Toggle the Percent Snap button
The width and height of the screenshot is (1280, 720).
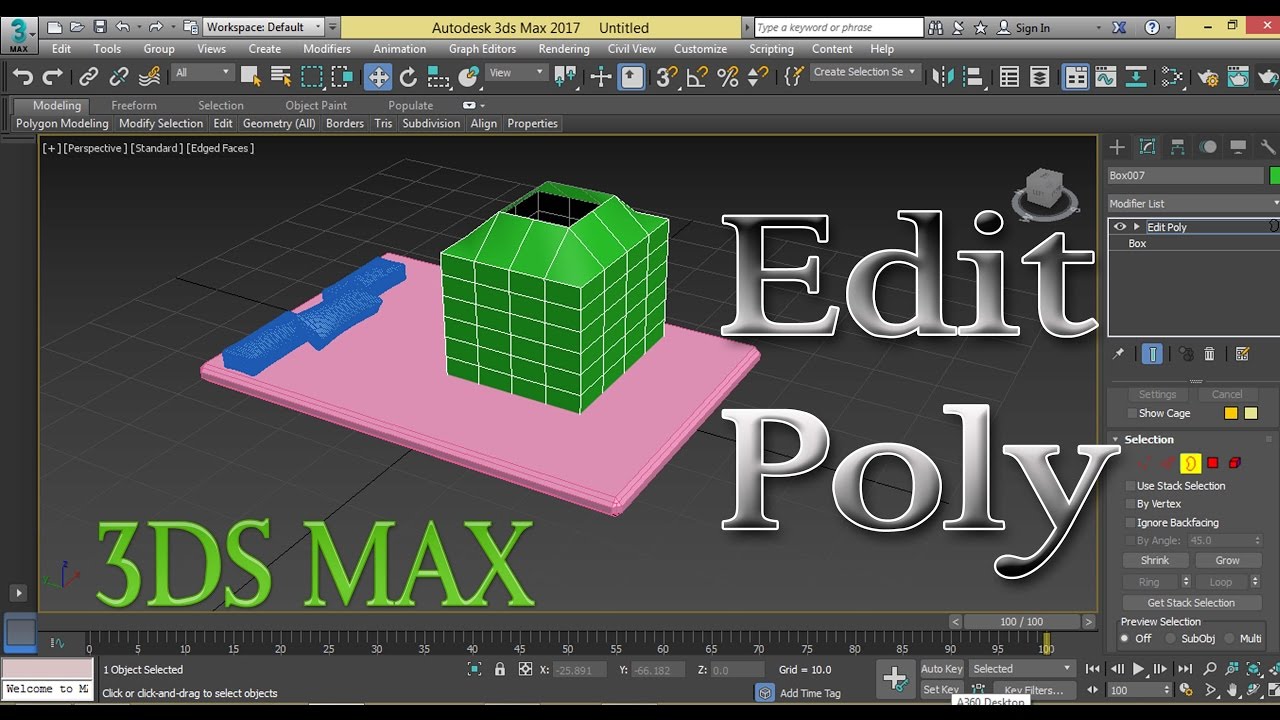point(728,76)
